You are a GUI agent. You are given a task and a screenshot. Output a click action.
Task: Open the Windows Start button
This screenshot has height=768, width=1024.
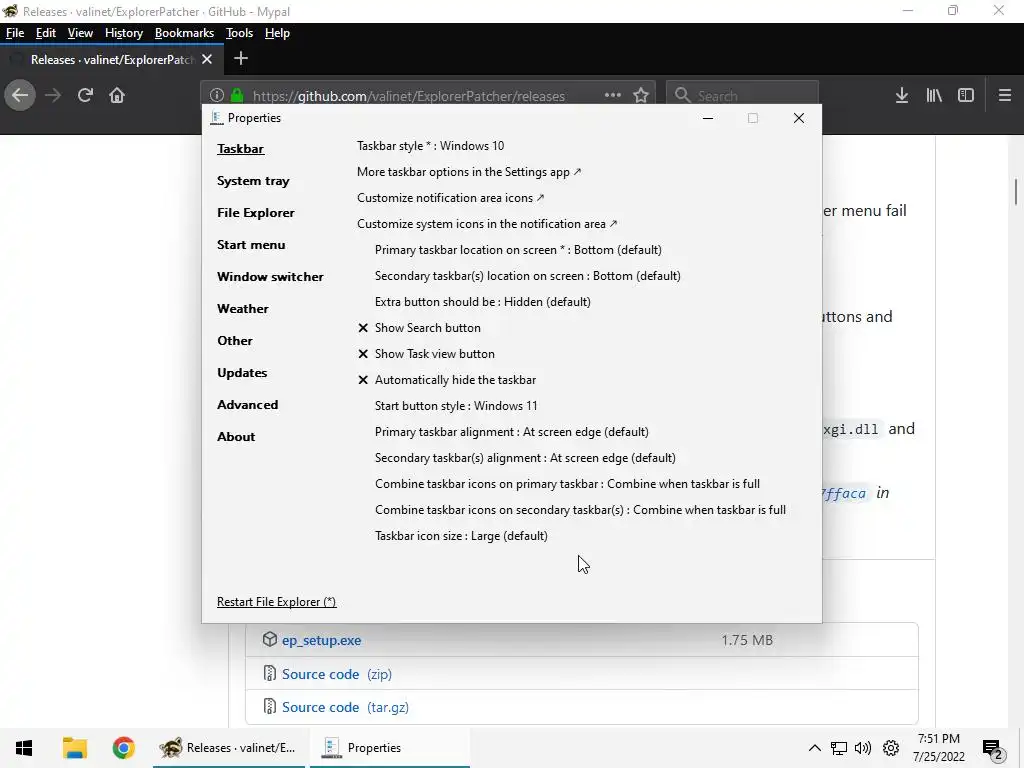click(x=24, y=748)
